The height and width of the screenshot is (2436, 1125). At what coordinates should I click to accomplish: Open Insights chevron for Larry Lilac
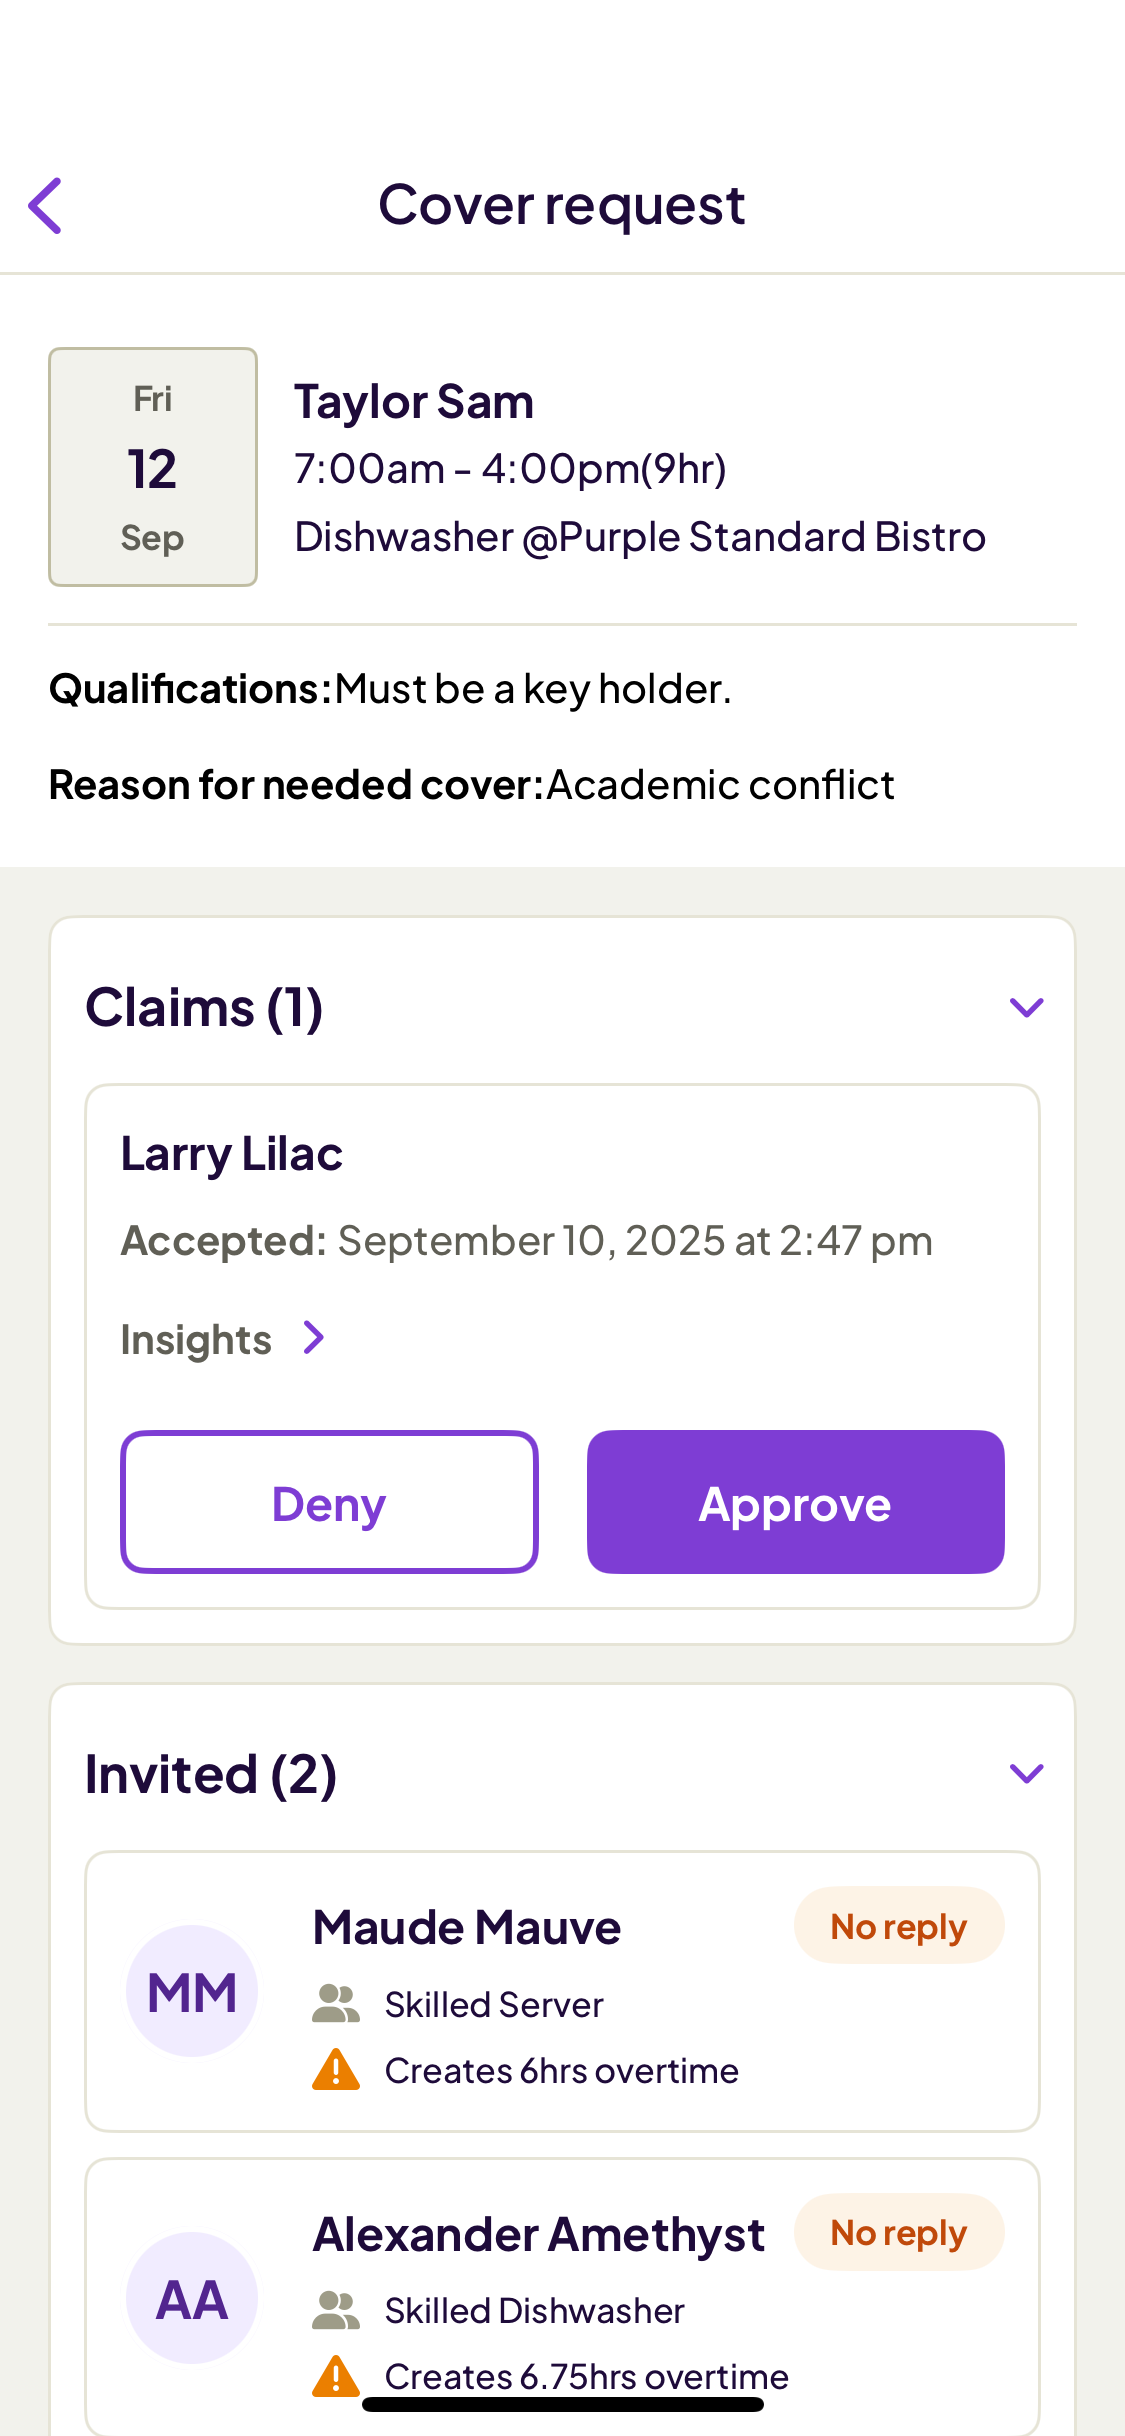[314, 1338]
